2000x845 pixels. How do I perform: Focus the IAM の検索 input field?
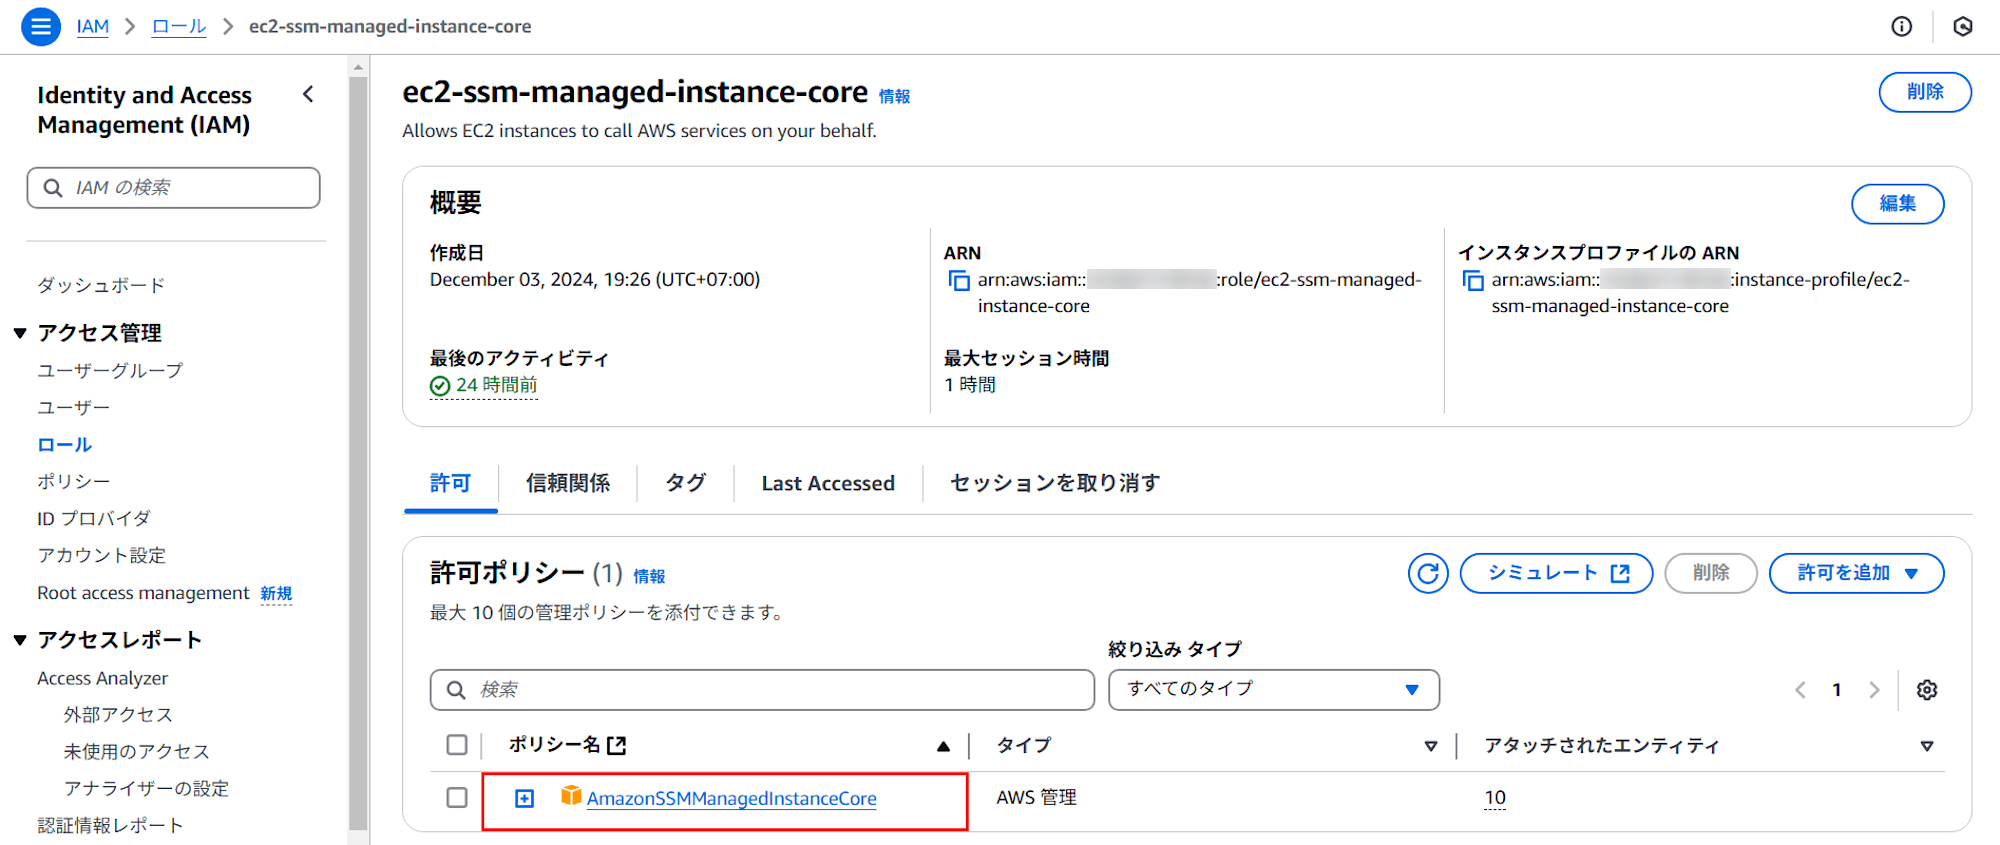pyautogui.click(x=174, y=188)
